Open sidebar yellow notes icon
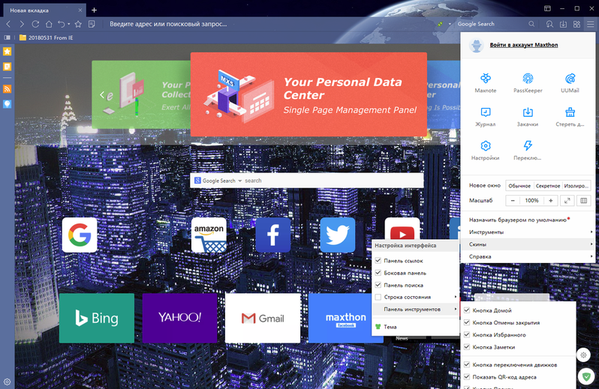Image resolution: width=599 pixels, height=389 pixels. click(7, 66)
